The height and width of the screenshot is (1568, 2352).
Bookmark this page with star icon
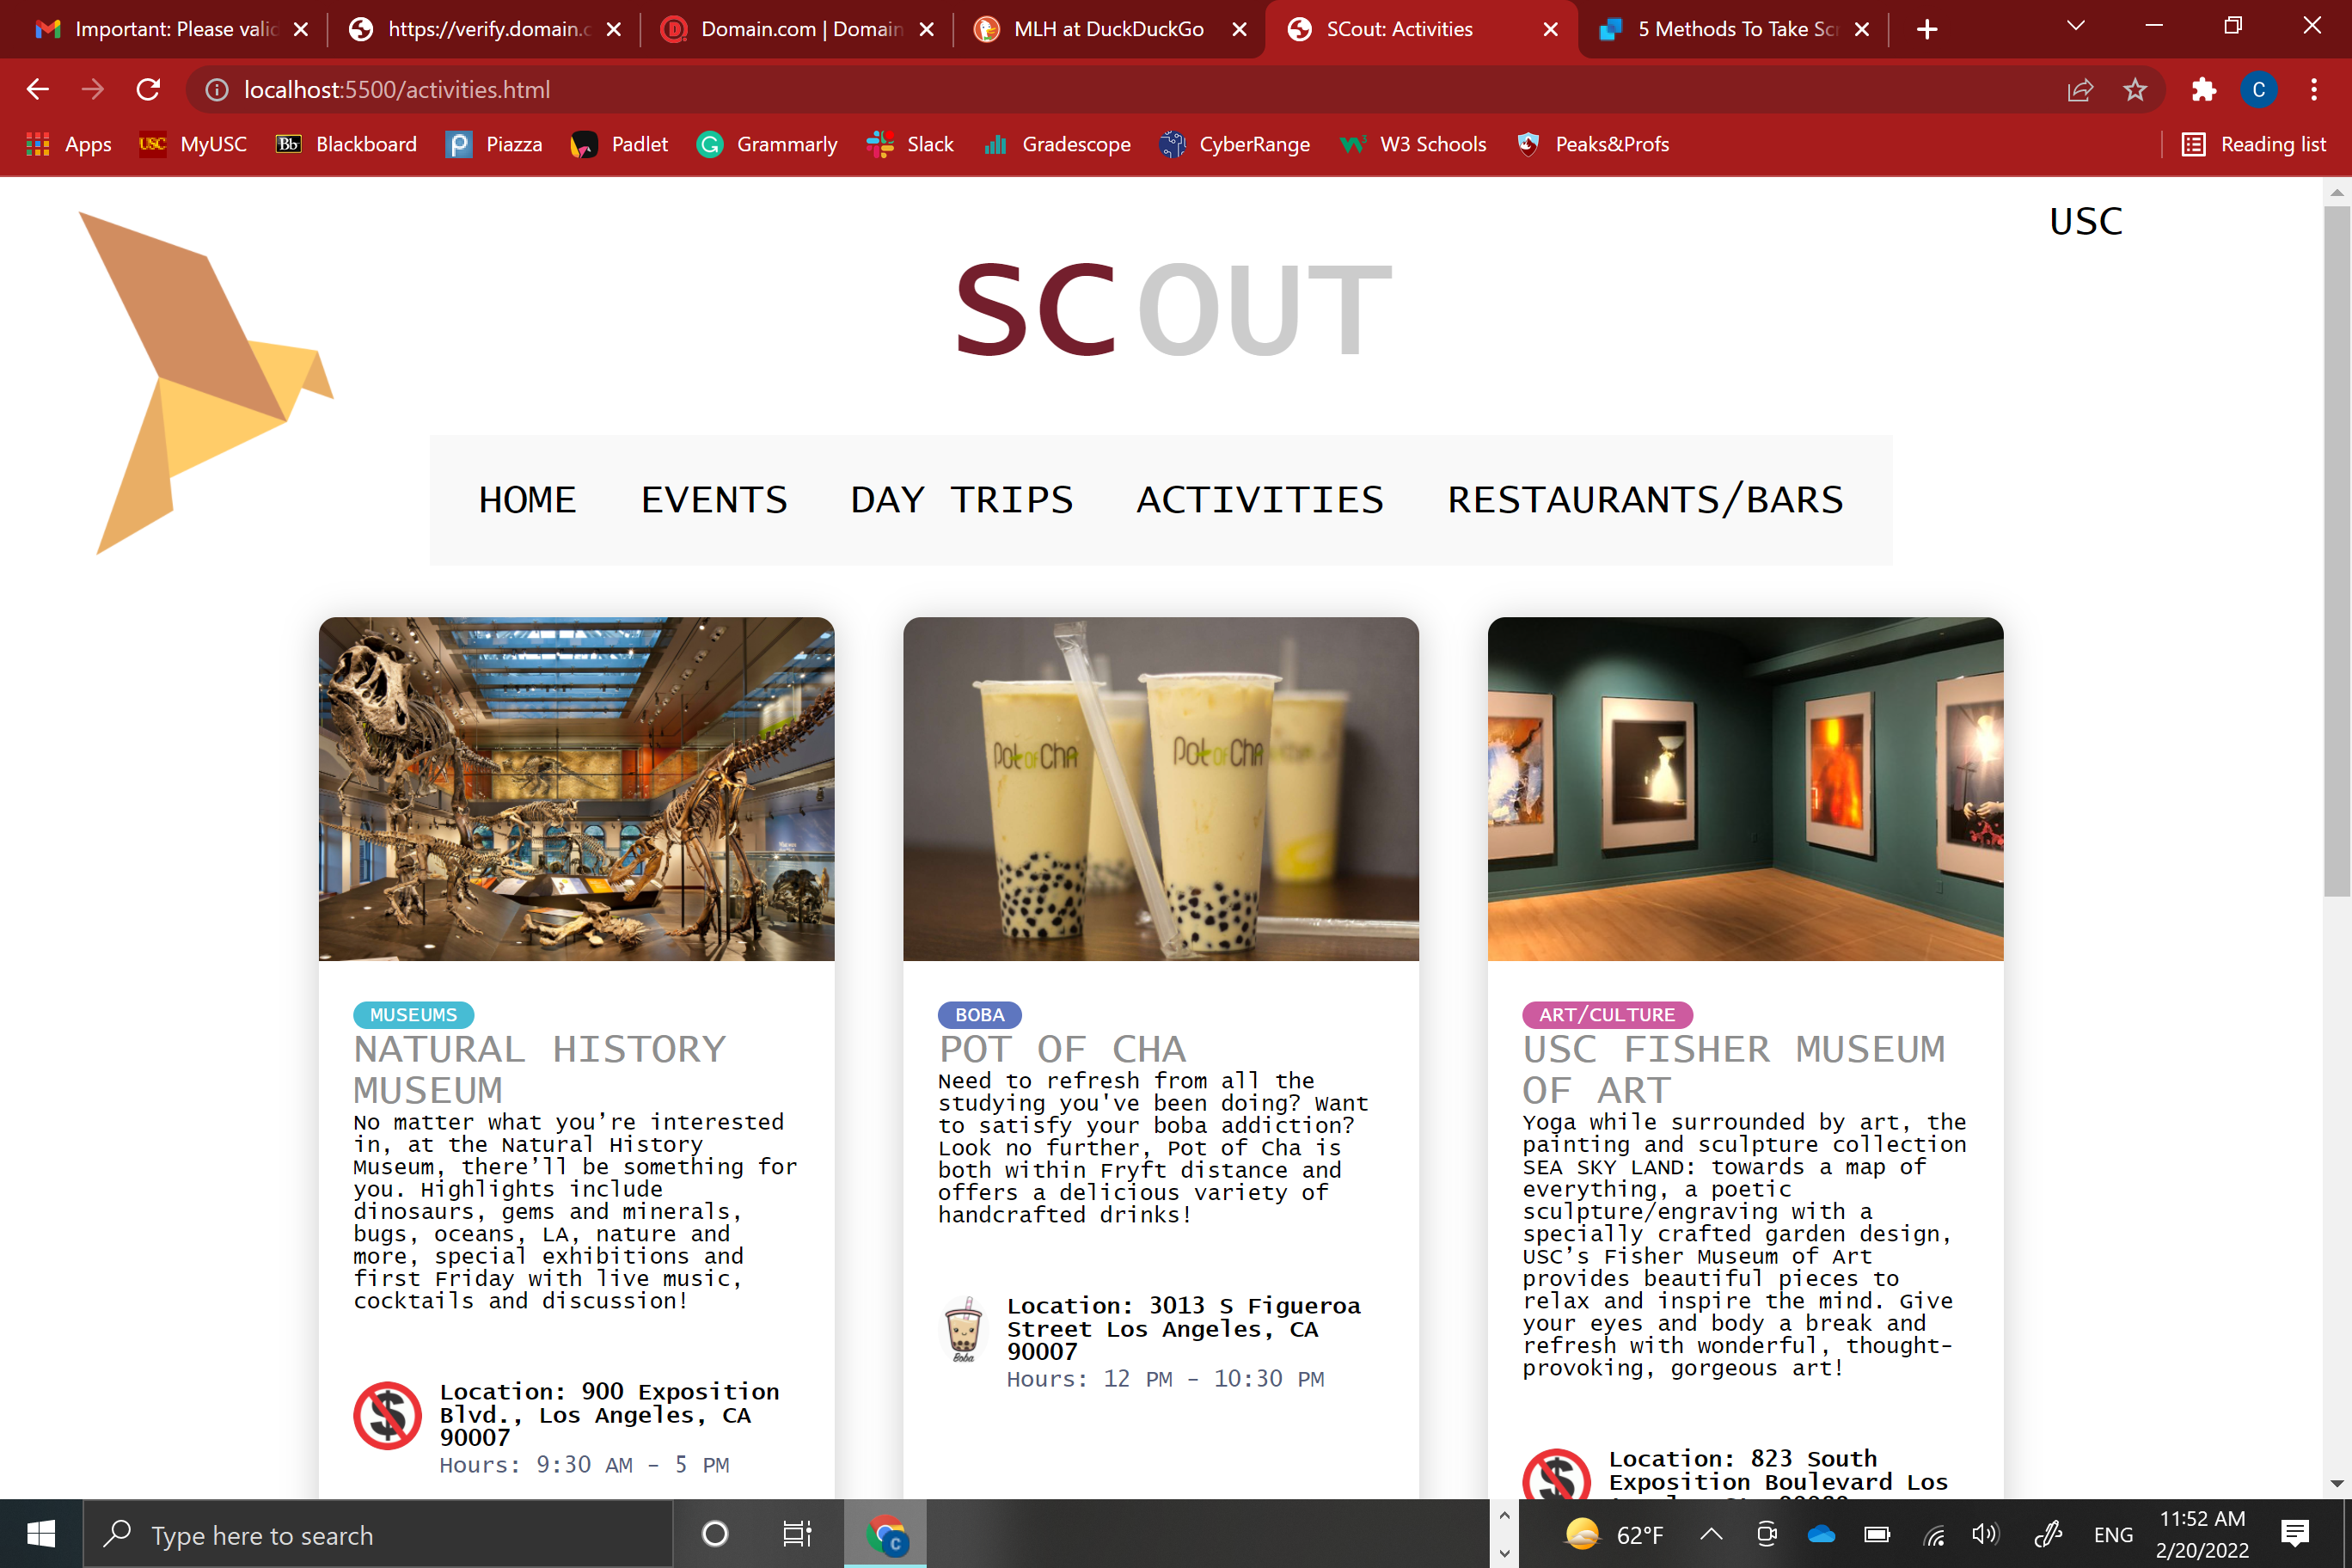tap(2135, 90)
